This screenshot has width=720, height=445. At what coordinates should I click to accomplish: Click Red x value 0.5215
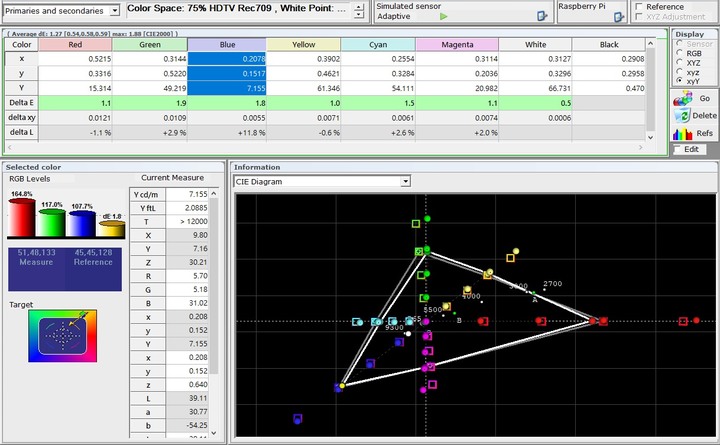coord(75,59)
